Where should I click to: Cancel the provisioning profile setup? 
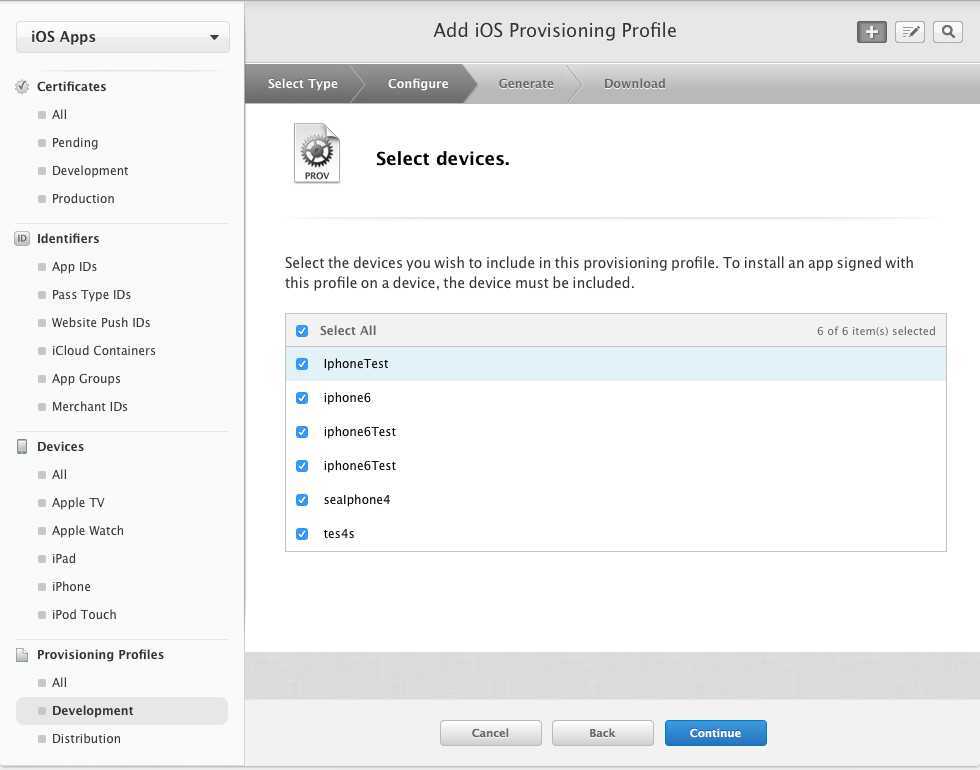[490, 733]
